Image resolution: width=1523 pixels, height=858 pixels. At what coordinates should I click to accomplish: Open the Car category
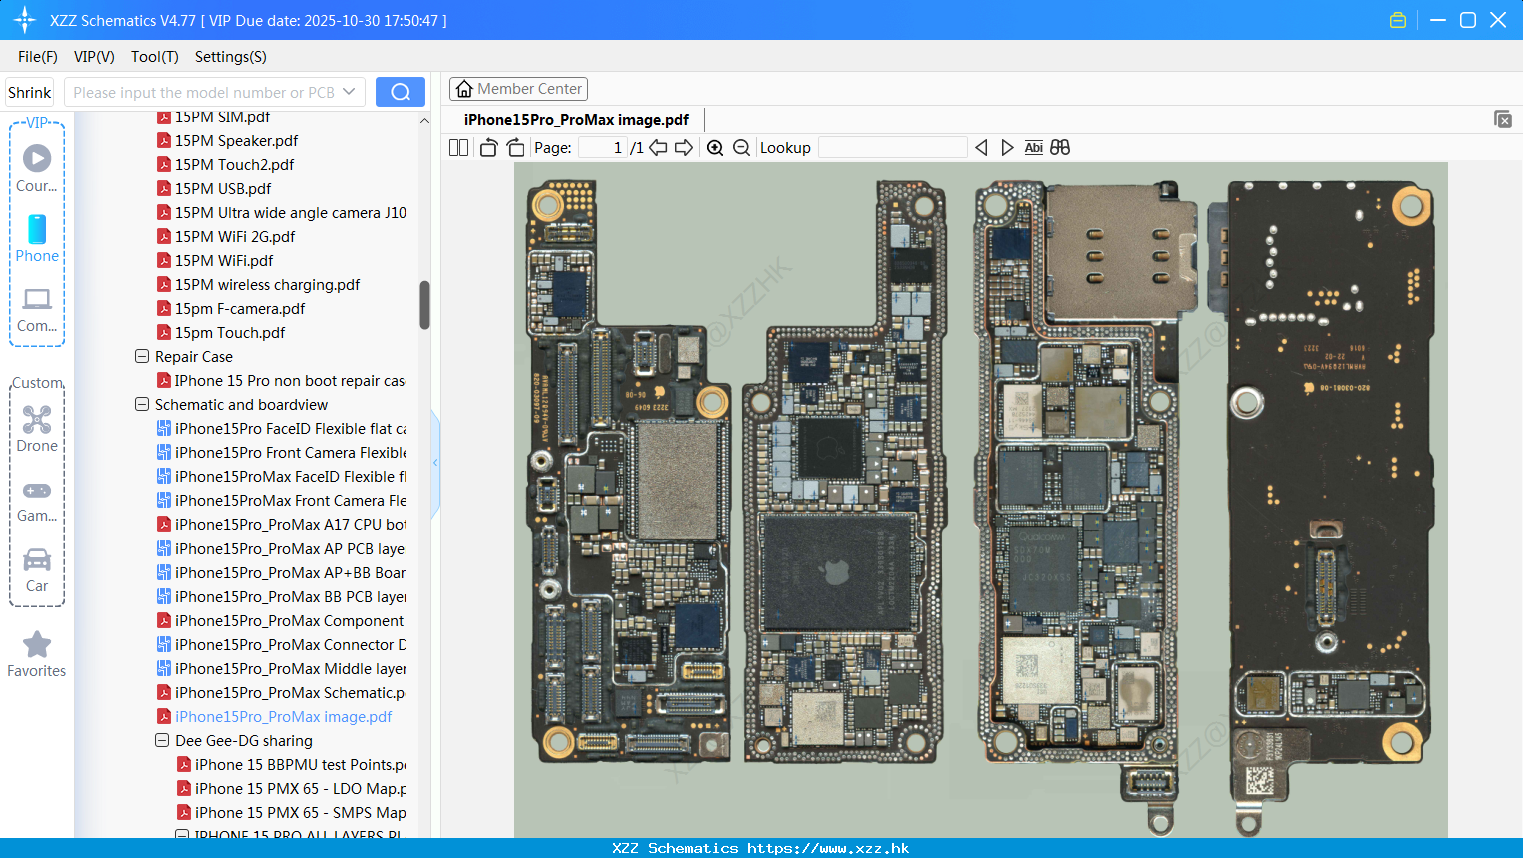(37, 569)
